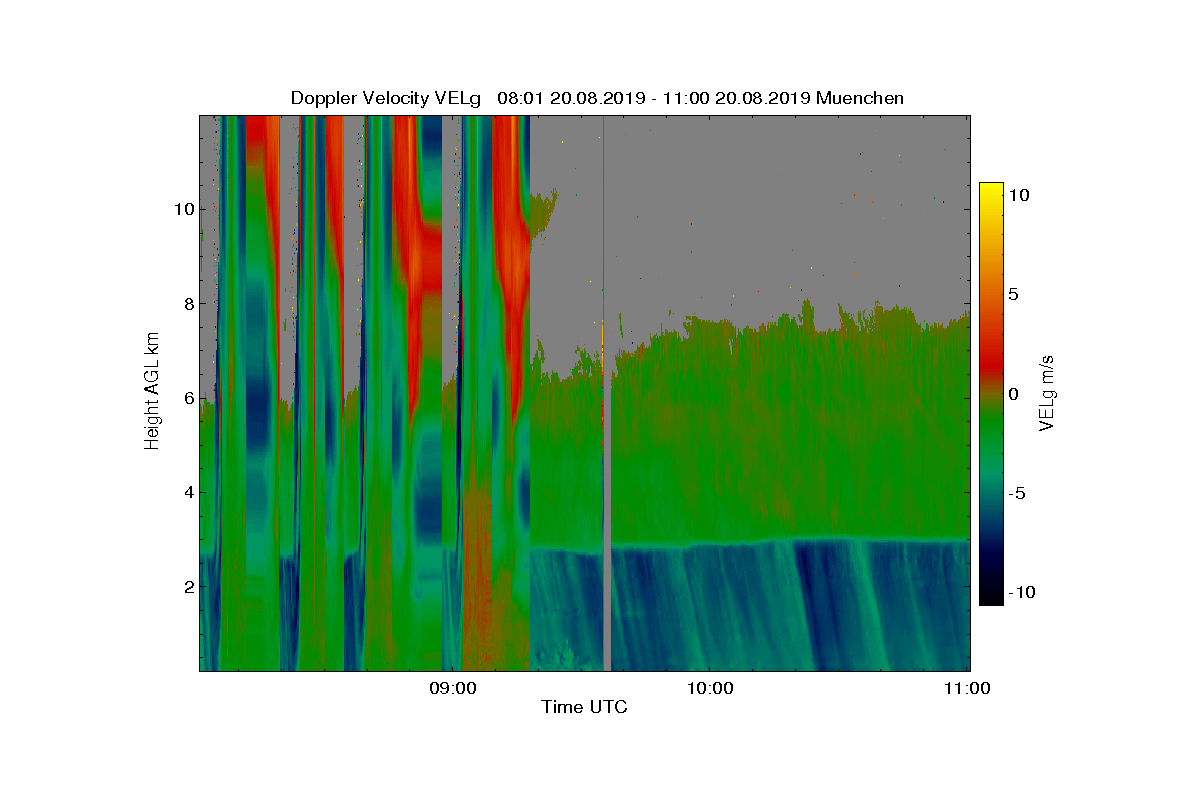1200x800 pixels.
Task: Click the height tick label '10'
Action: click(x=183, y=209)
